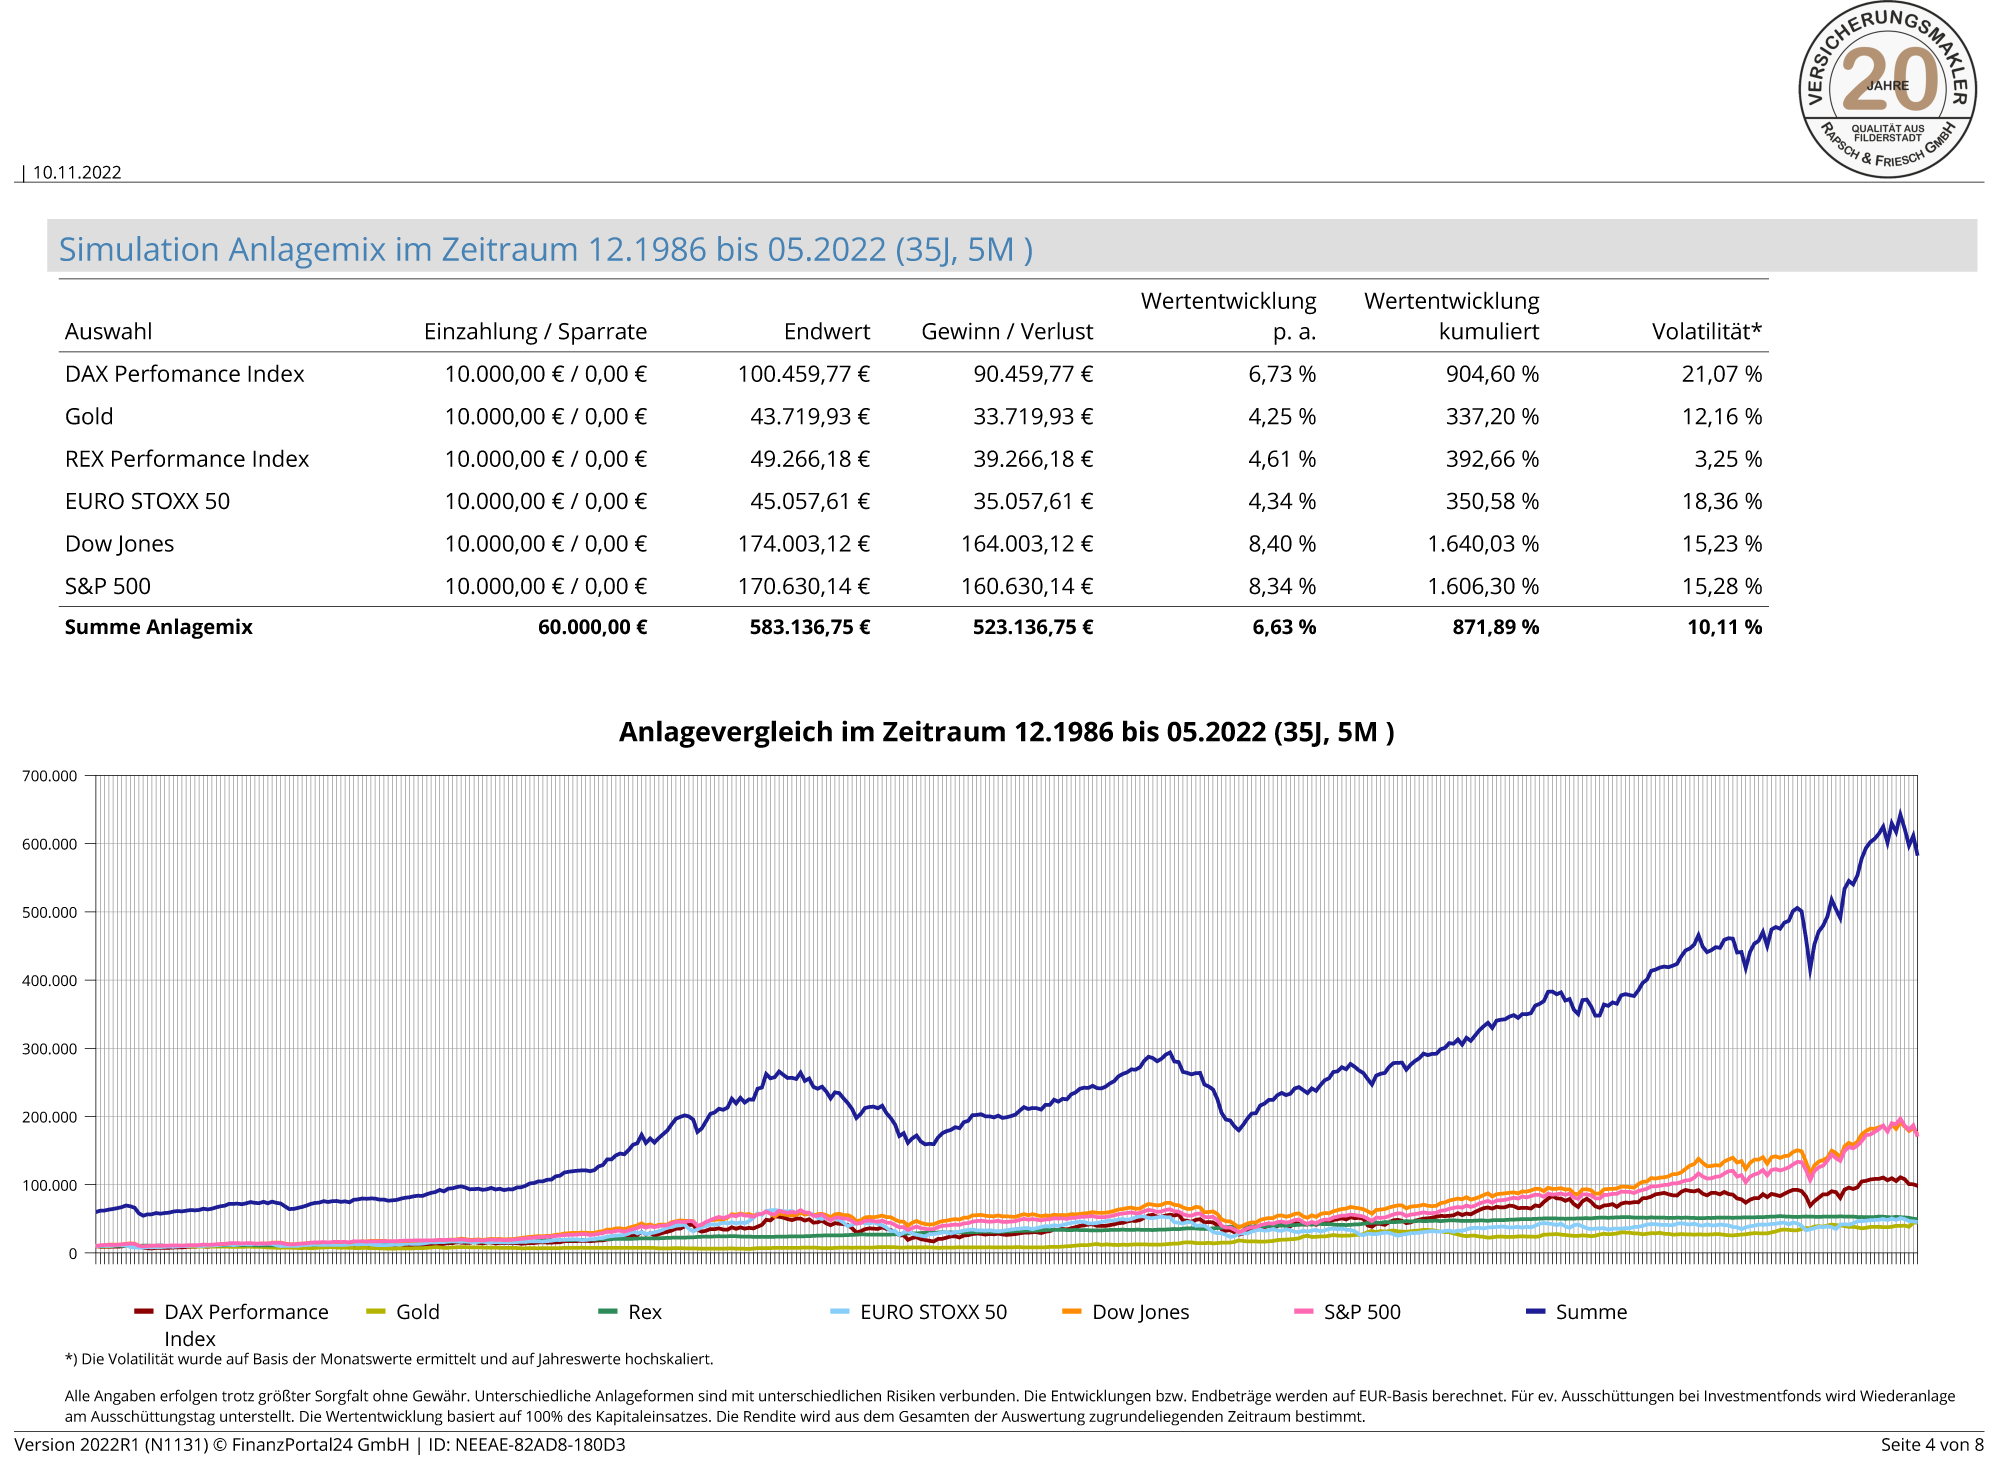Click Gold Endwert 43.719,93 €
The width and height of the screenshot is (2000, 1459).
[810, 416]
